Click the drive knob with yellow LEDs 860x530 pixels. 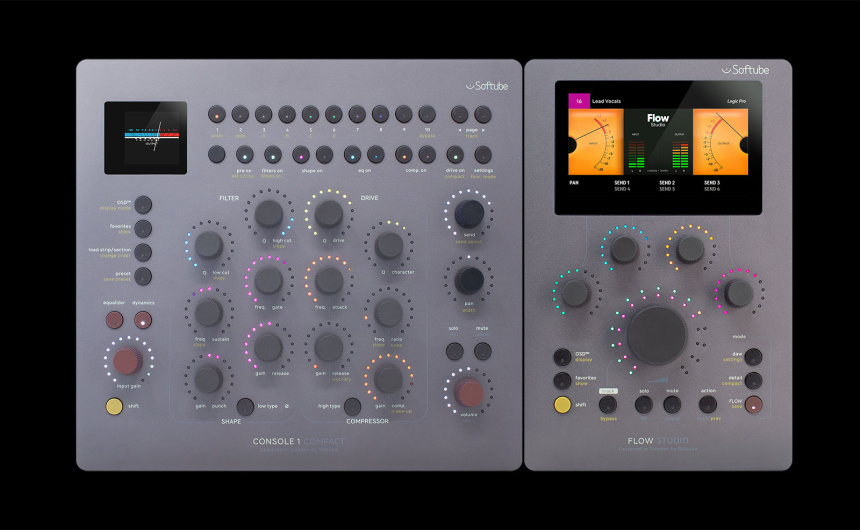click(329, 213)
